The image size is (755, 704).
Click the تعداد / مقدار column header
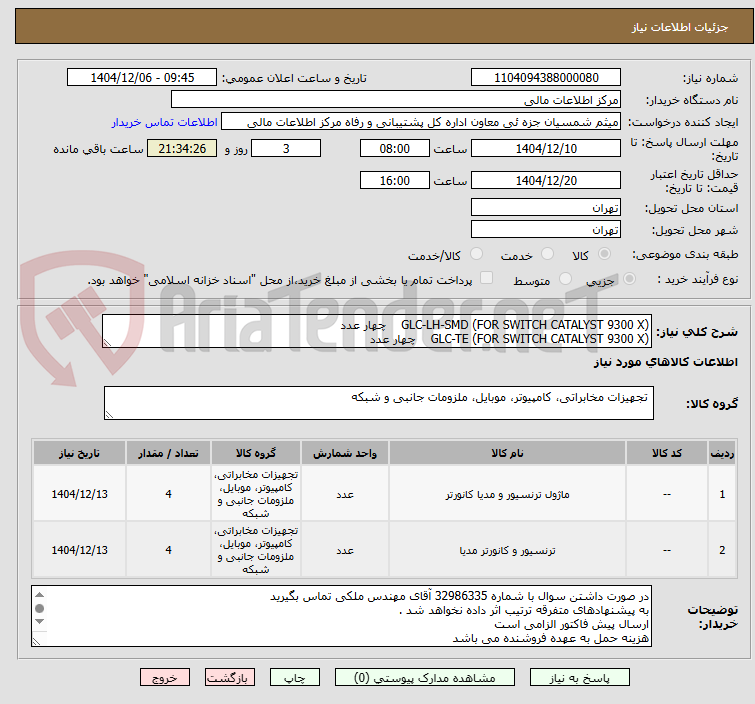pyautogui.click(x=168, y=453)
